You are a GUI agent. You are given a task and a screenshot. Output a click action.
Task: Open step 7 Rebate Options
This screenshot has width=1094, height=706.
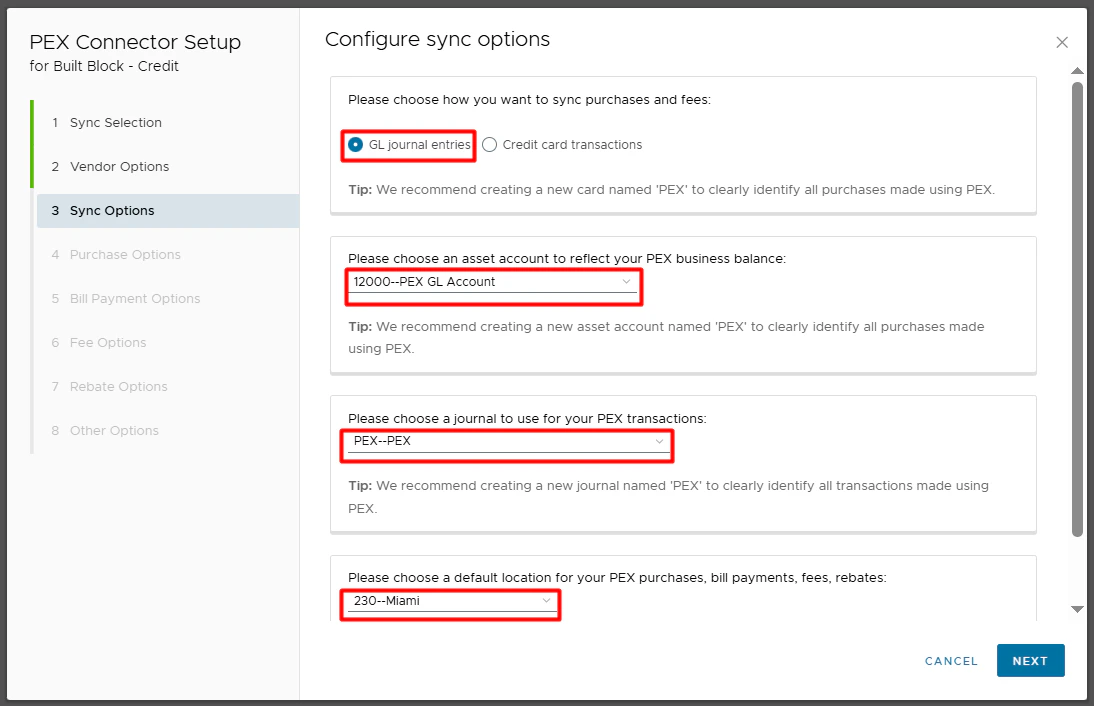click(x=167, y=386)
